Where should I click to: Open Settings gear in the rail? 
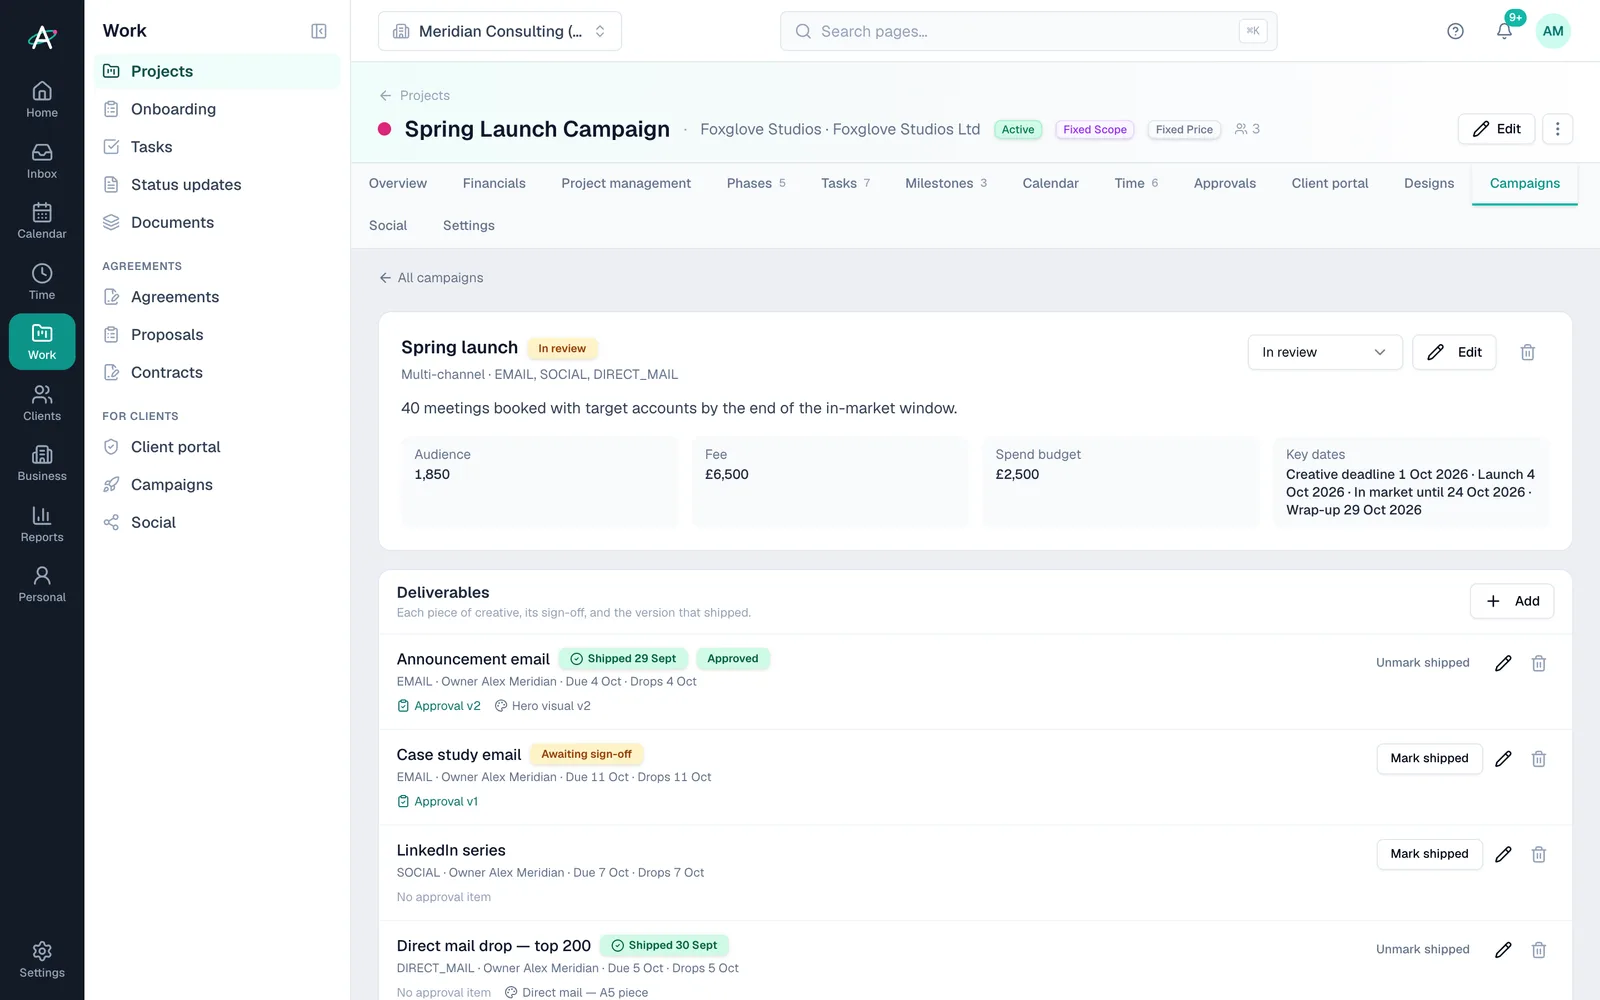click(42, 960)
